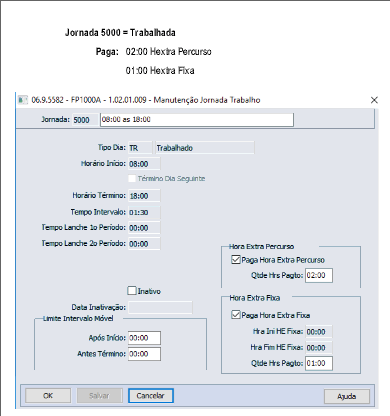The height and width of the screenshot is (416, 390).
Task: Click the Cancelar button
Action: tap(151, 396)
